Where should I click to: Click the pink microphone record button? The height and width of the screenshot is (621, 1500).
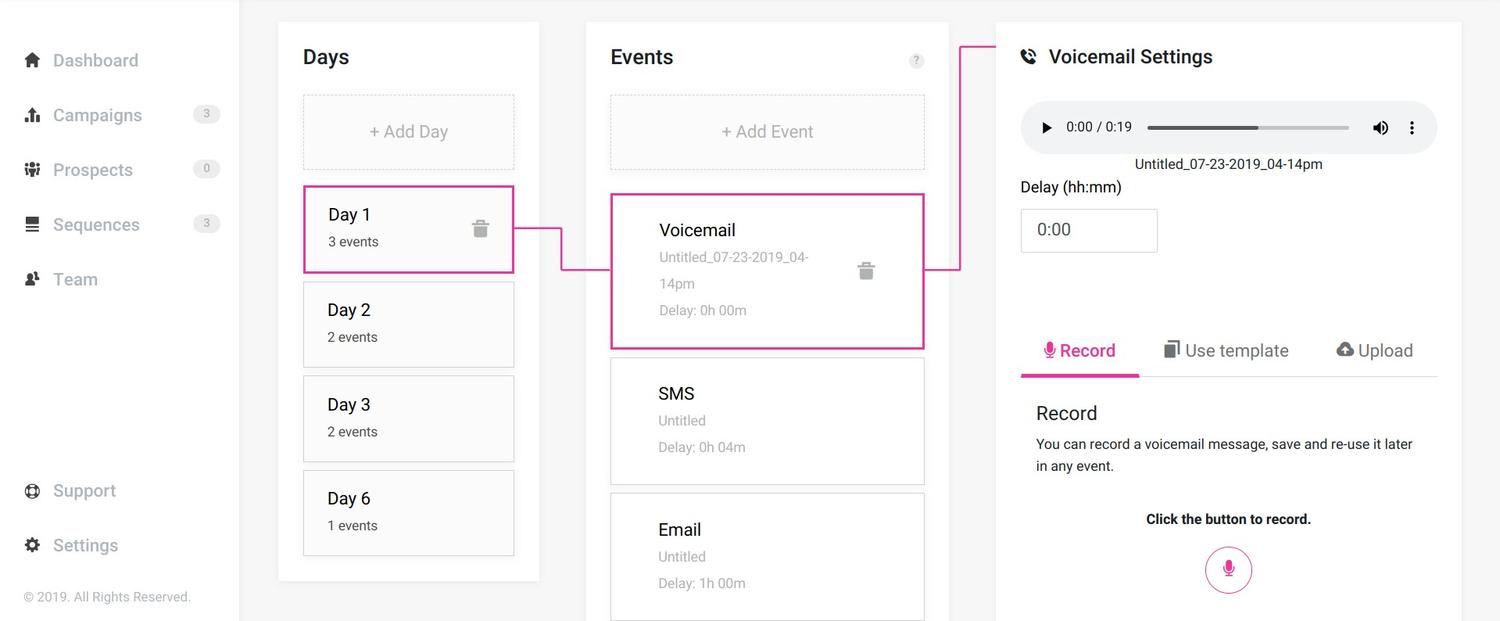pyautogui.click(x=1228, y=569)
